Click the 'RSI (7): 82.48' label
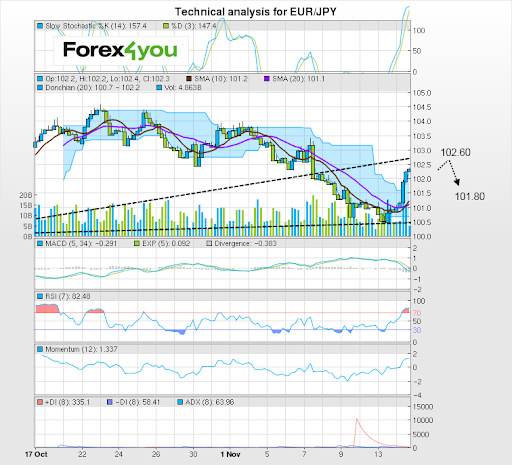The width and height of the screenshot is (512, 465). [x=68, y=296]
